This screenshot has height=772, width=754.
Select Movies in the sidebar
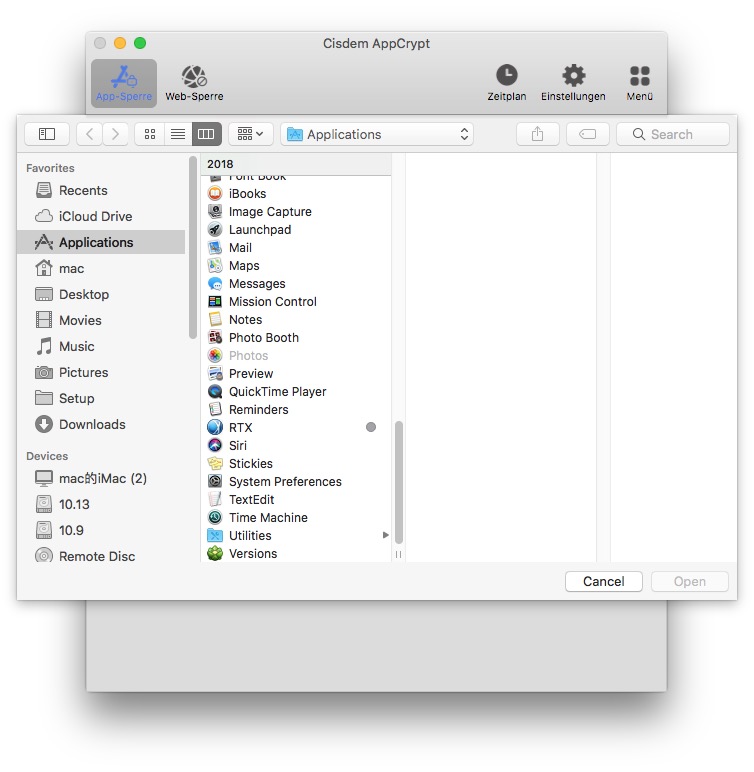(101, 320)
